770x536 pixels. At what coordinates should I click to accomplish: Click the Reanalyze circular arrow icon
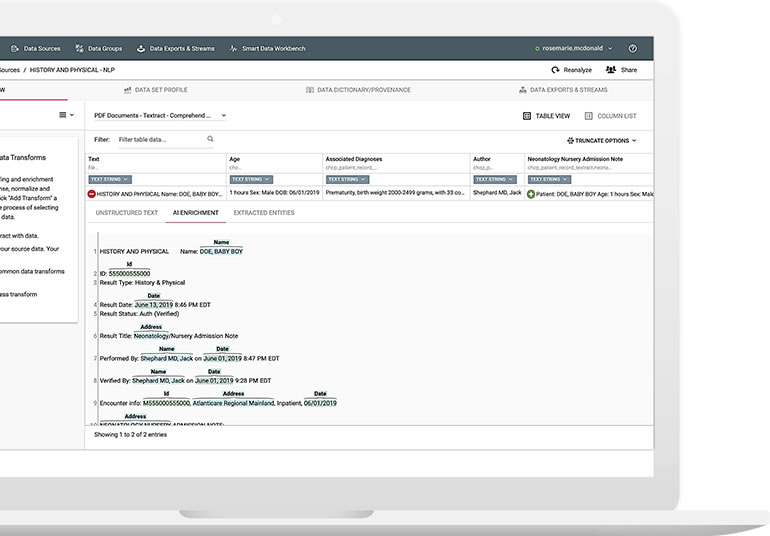click(555, 70)
